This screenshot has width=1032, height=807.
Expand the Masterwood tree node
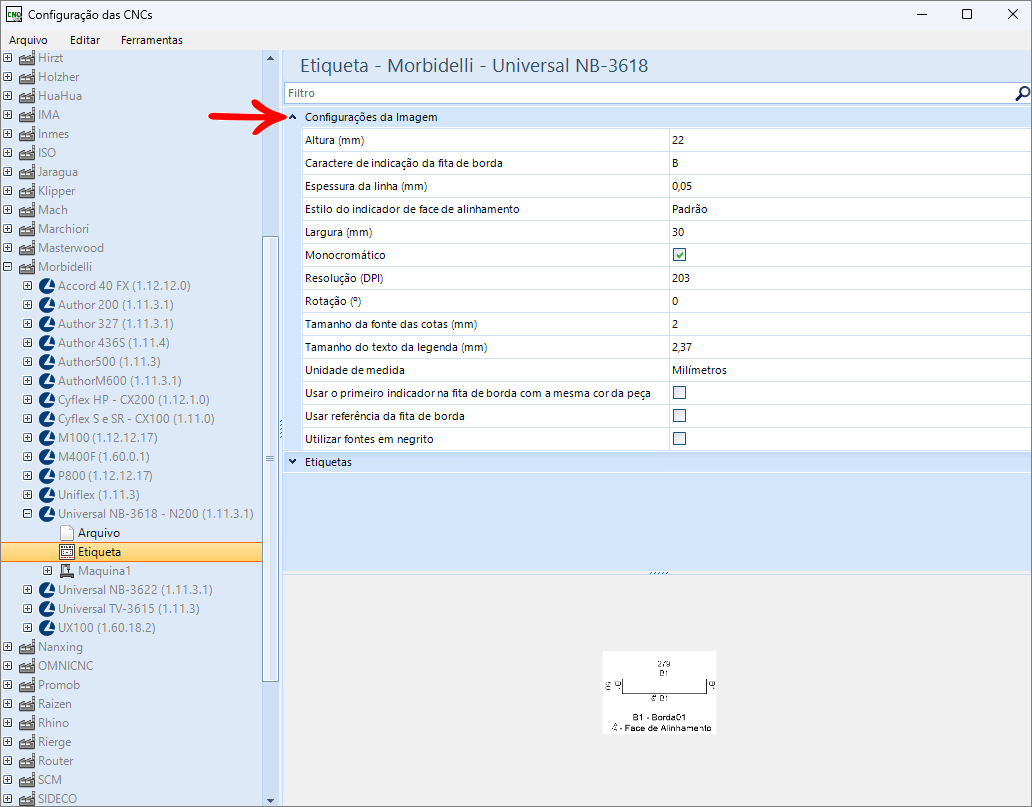pyautogui.click(x=8, y=248)
